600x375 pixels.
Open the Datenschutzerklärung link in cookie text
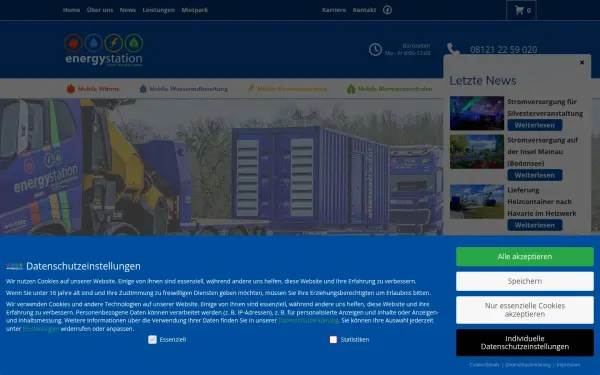point(308,320)
